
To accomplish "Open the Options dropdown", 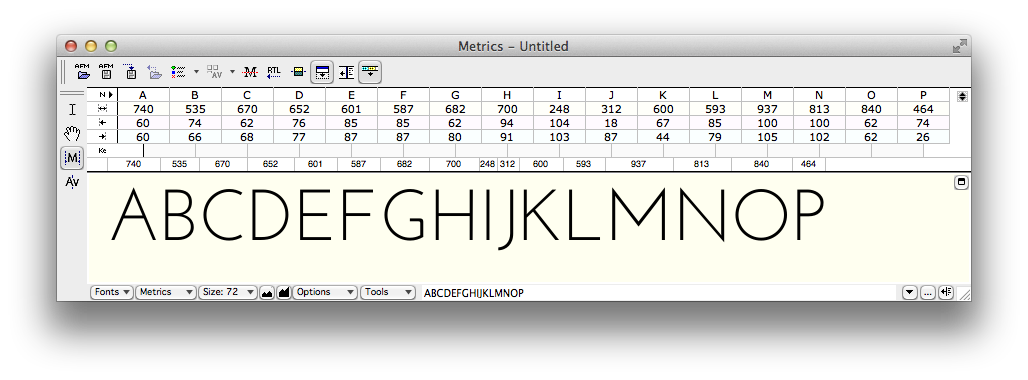I will [x=325, y=292].
